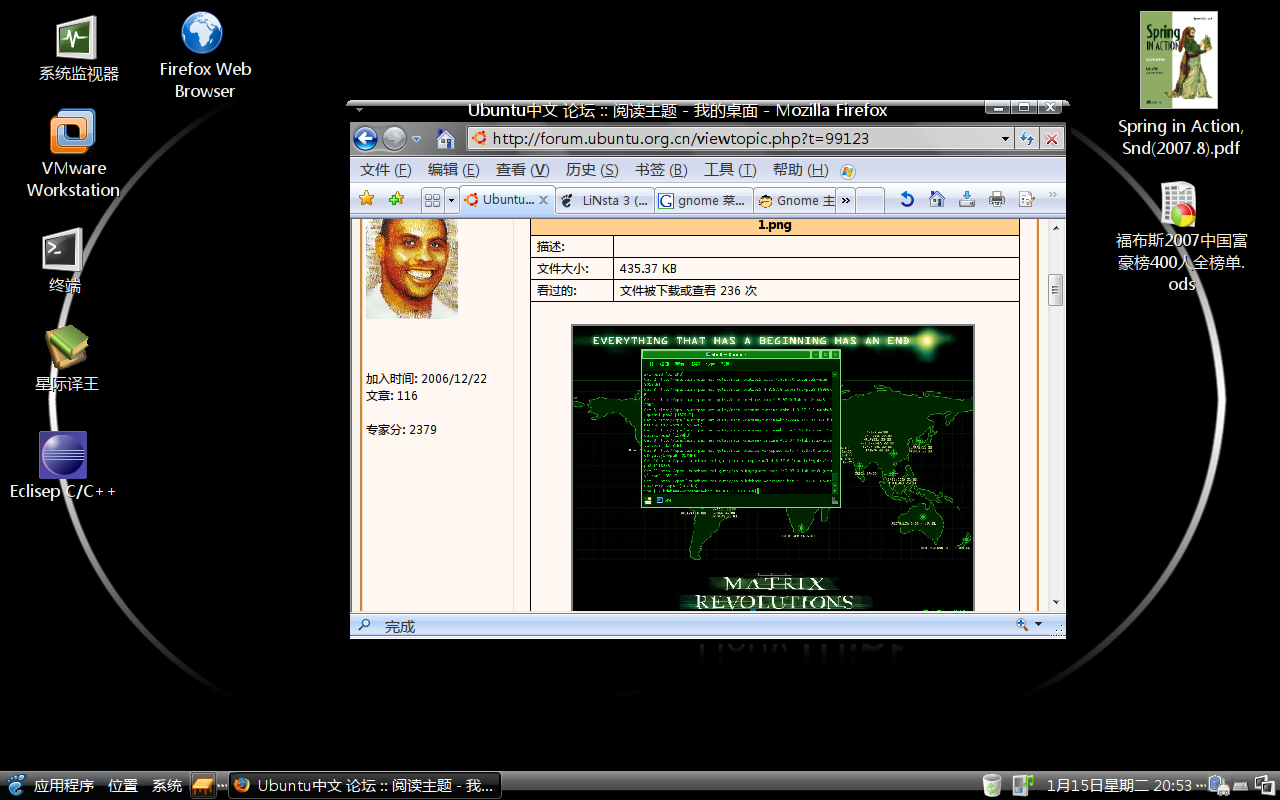
Task: Open the Spring in Action PDF desktop file
Action: pyautogui.click(x=1180, y=84)
